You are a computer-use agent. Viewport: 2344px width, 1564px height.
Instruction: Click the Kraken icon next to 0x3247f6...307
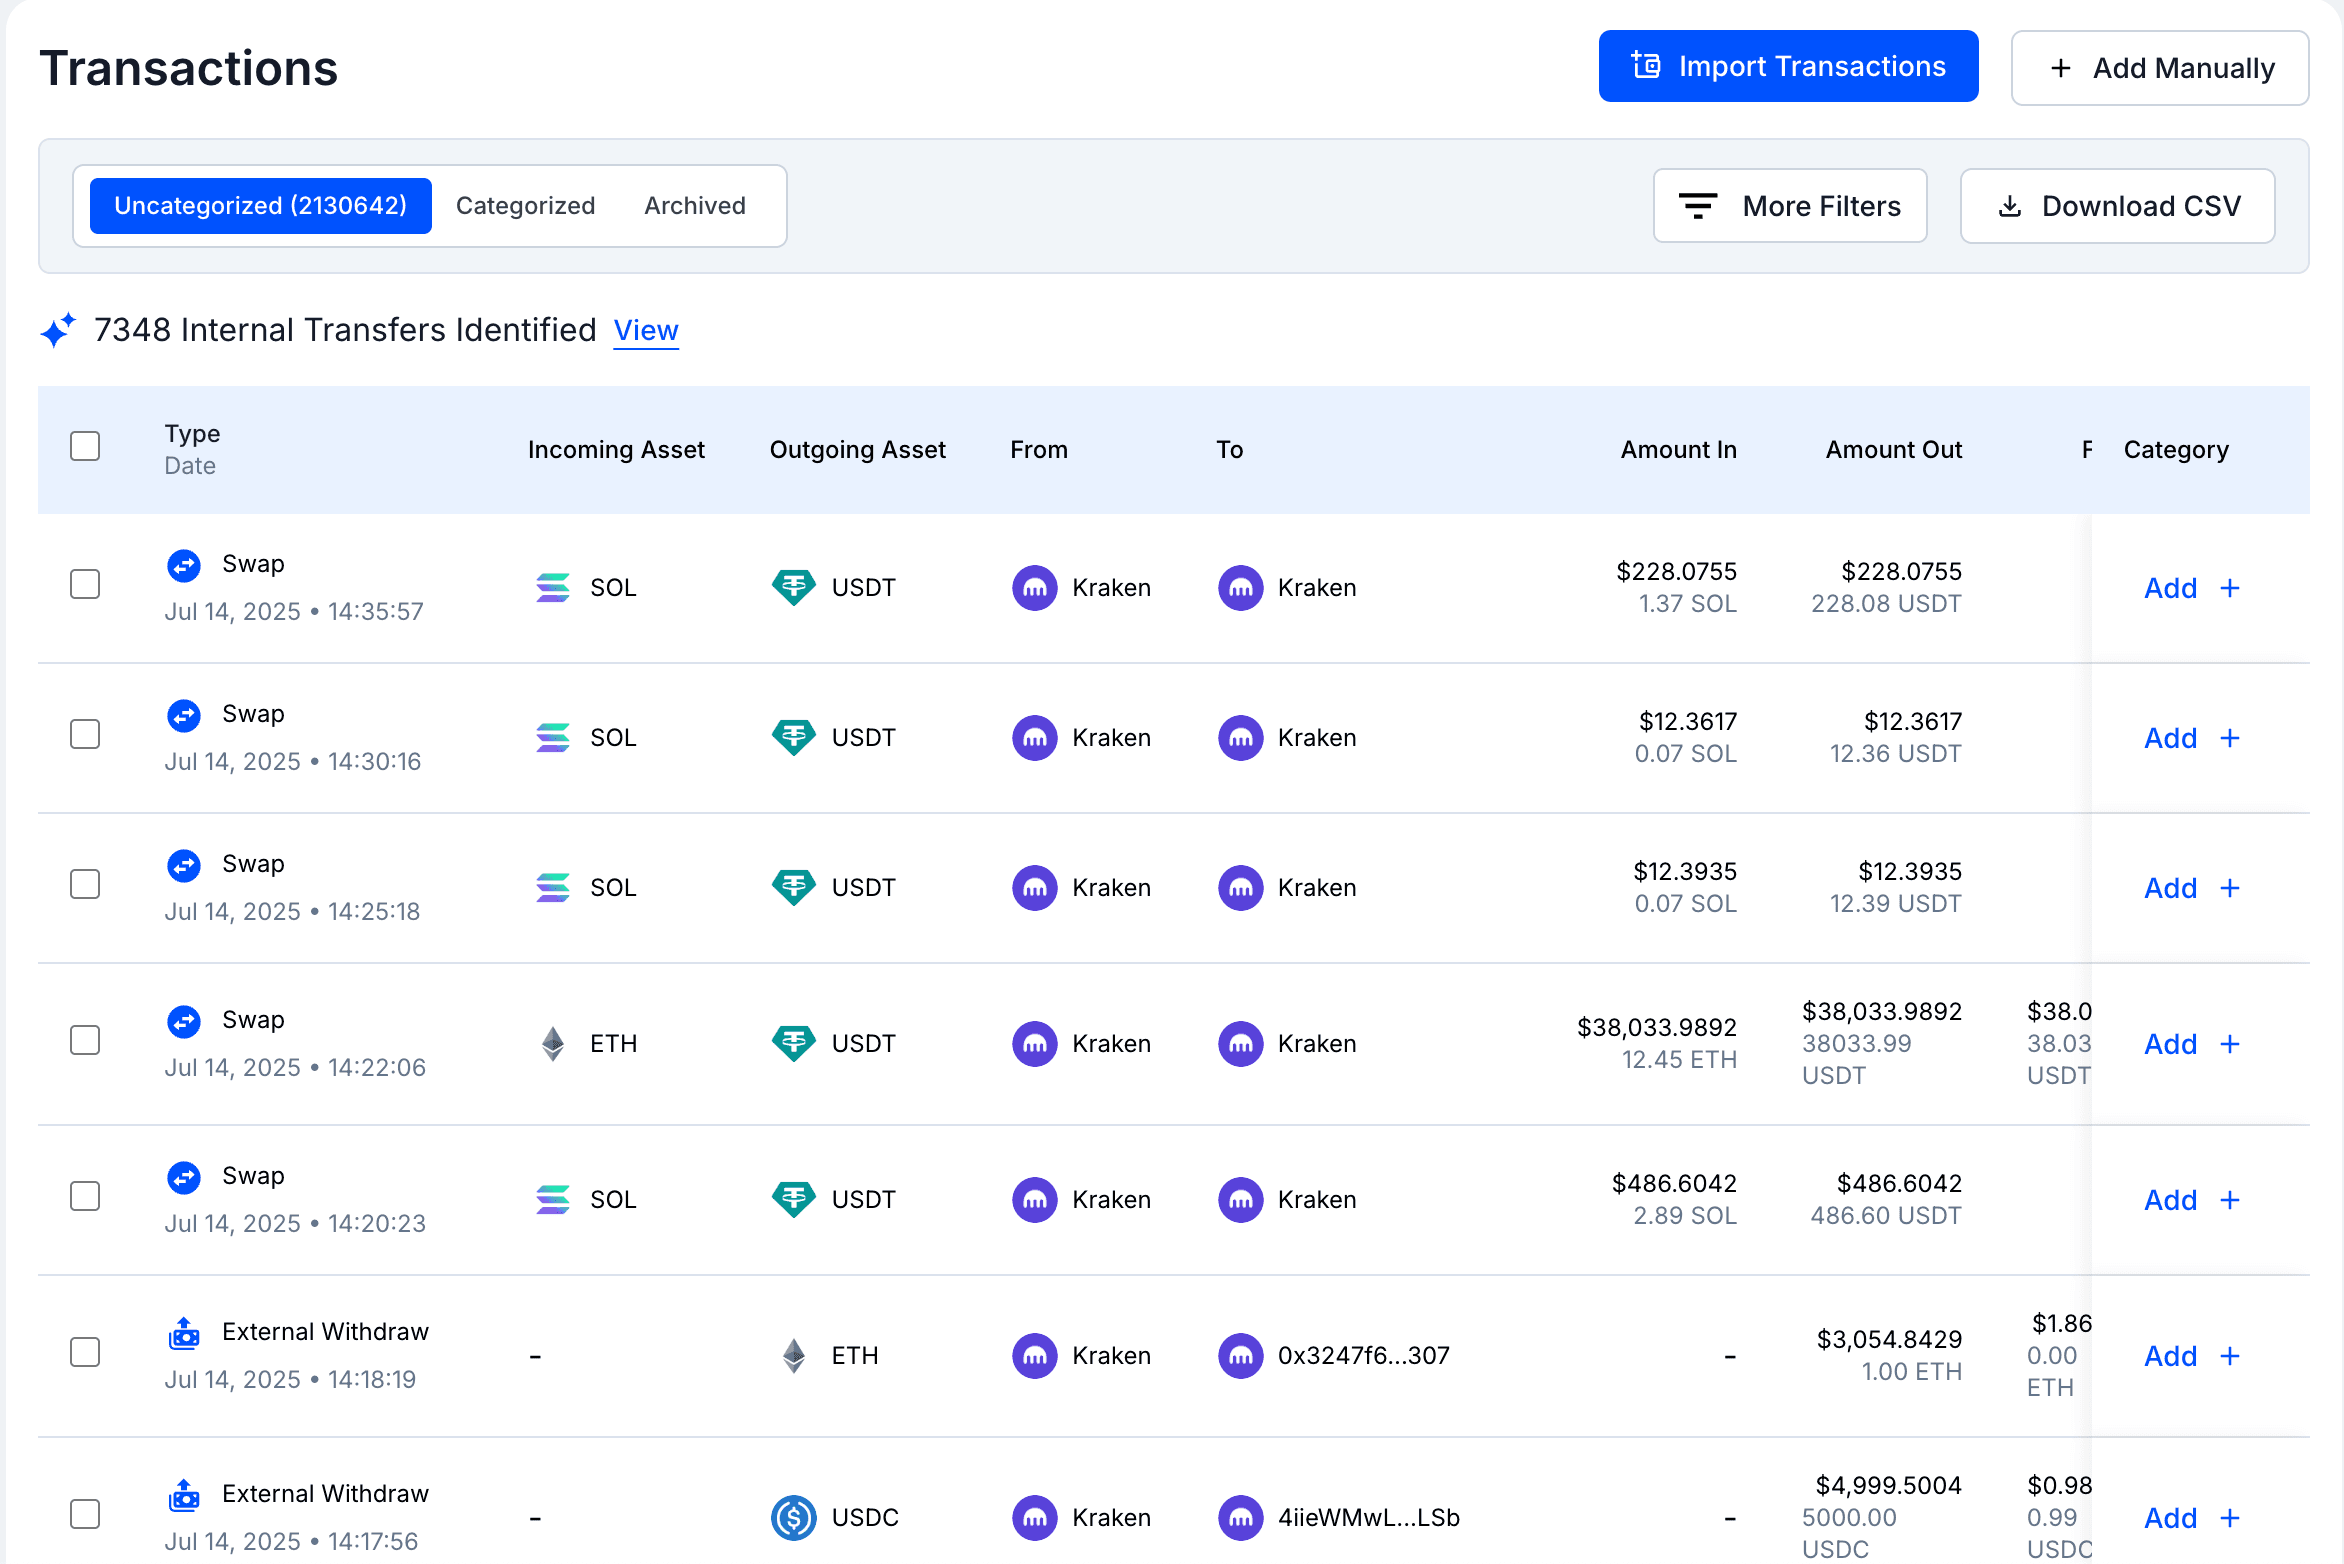click(1240, 1356)
